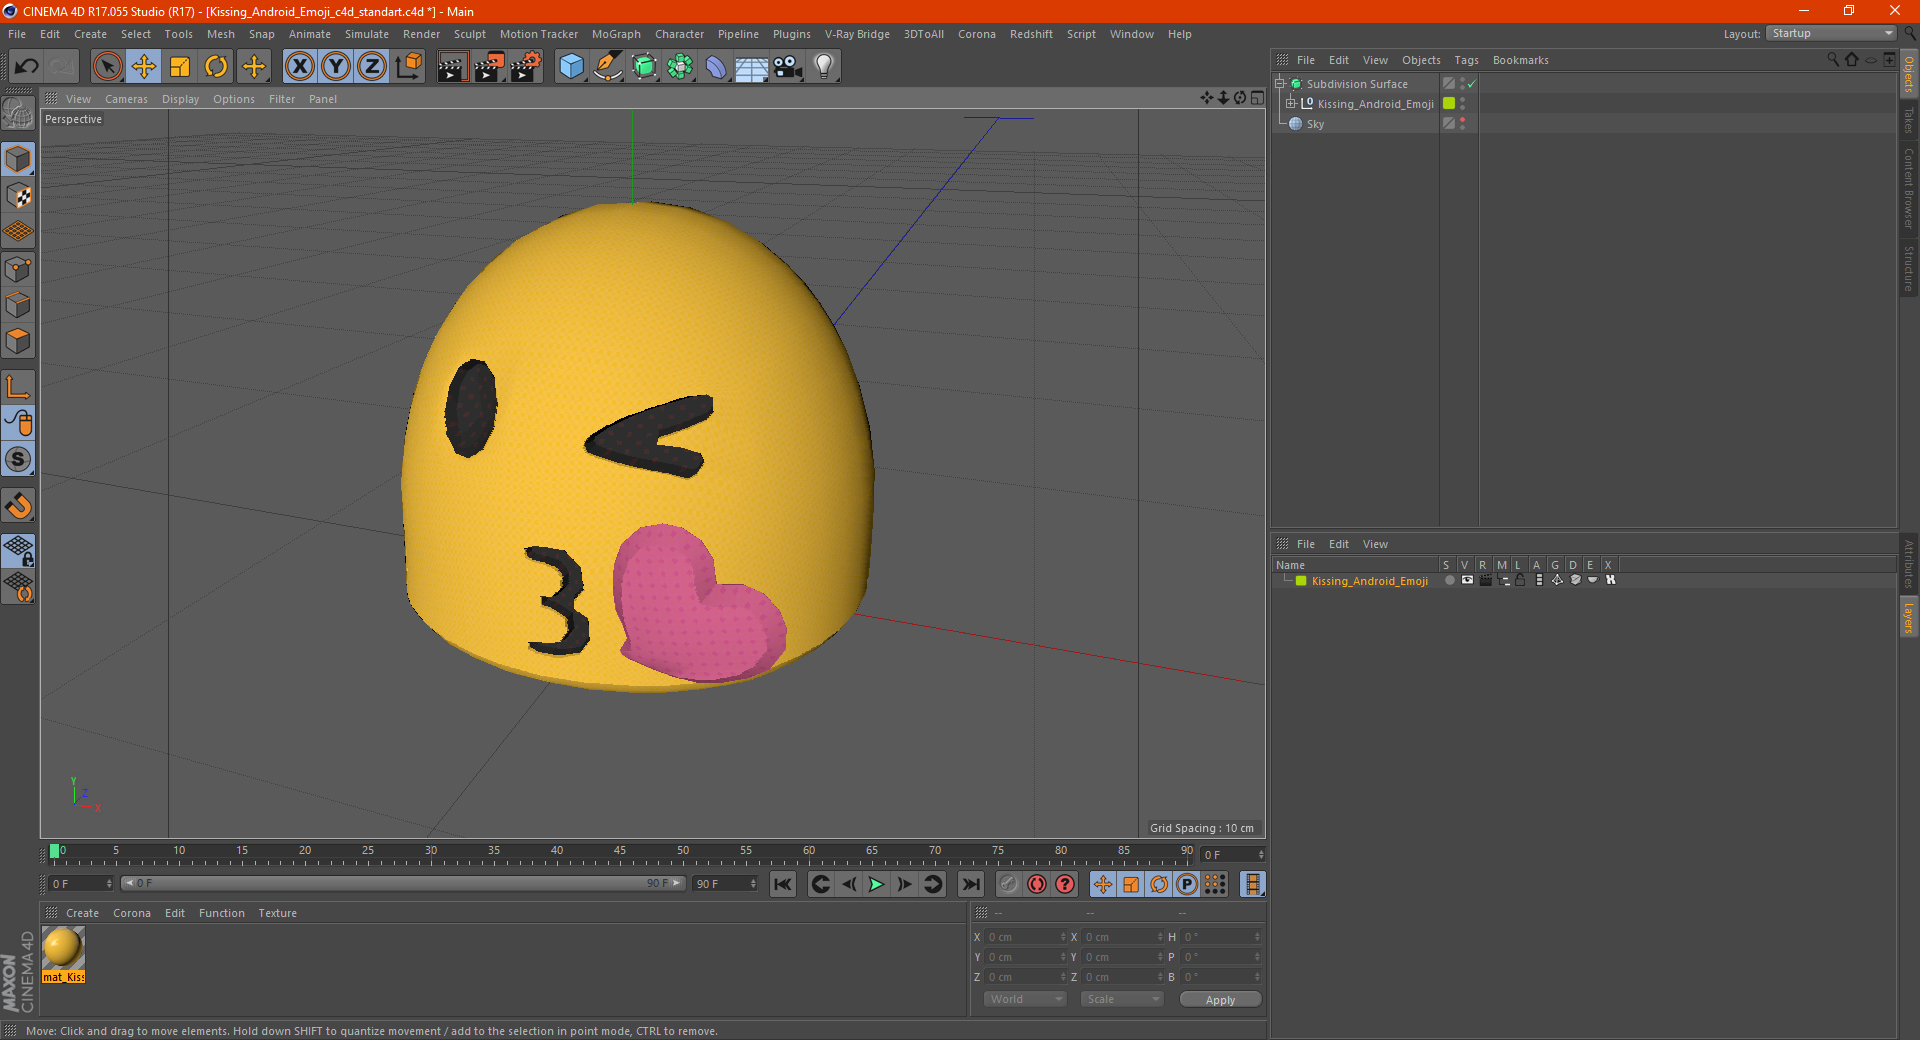Click the Kissing_Android_Emoji green layer swatch
This screenshot has height=1040, width=1920.
(1449, 103)
